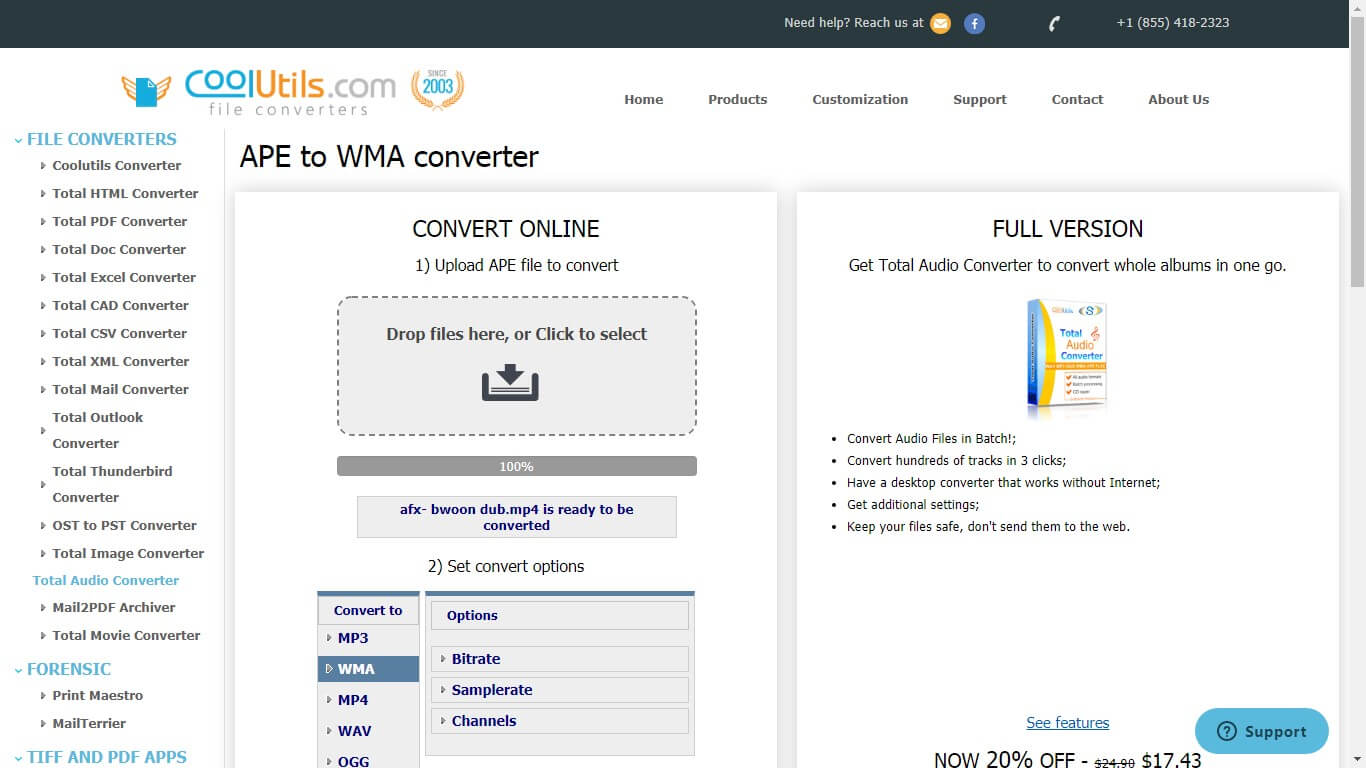
Task: Select OGG as the convert format
Action: (368, 761)
